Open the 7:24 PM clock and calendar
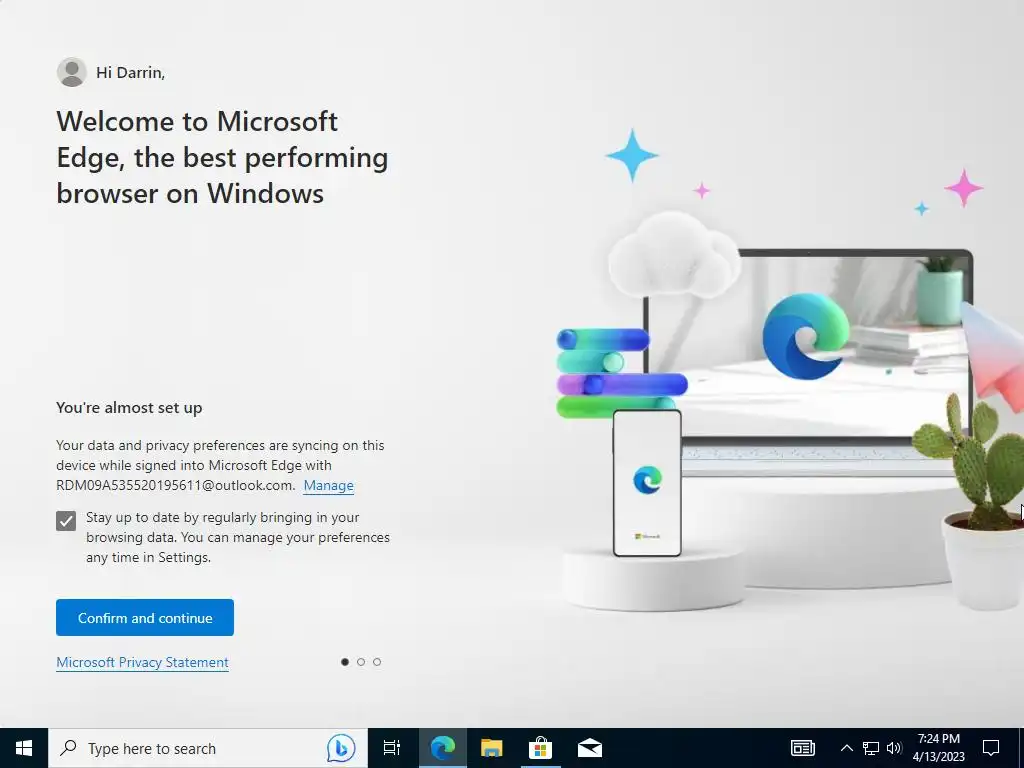1024x768 pixels. [938, 748]
